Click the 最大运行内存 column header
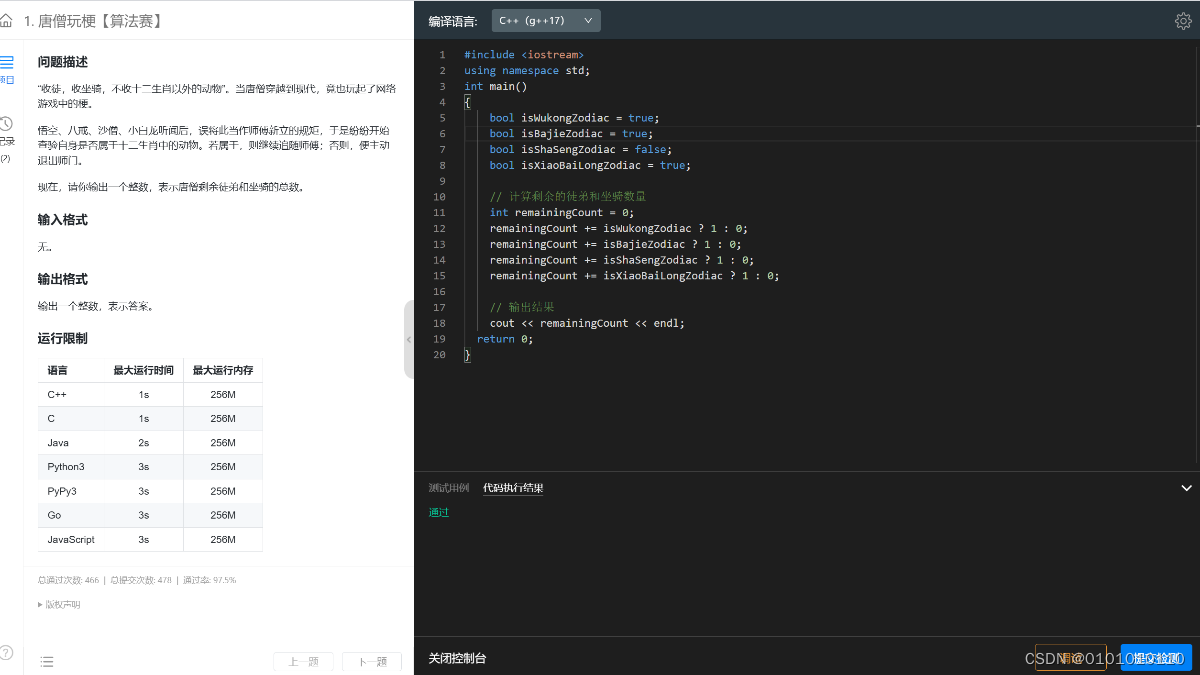The width and height of the screenshot is (1200, 675). (x=223, y=370)
